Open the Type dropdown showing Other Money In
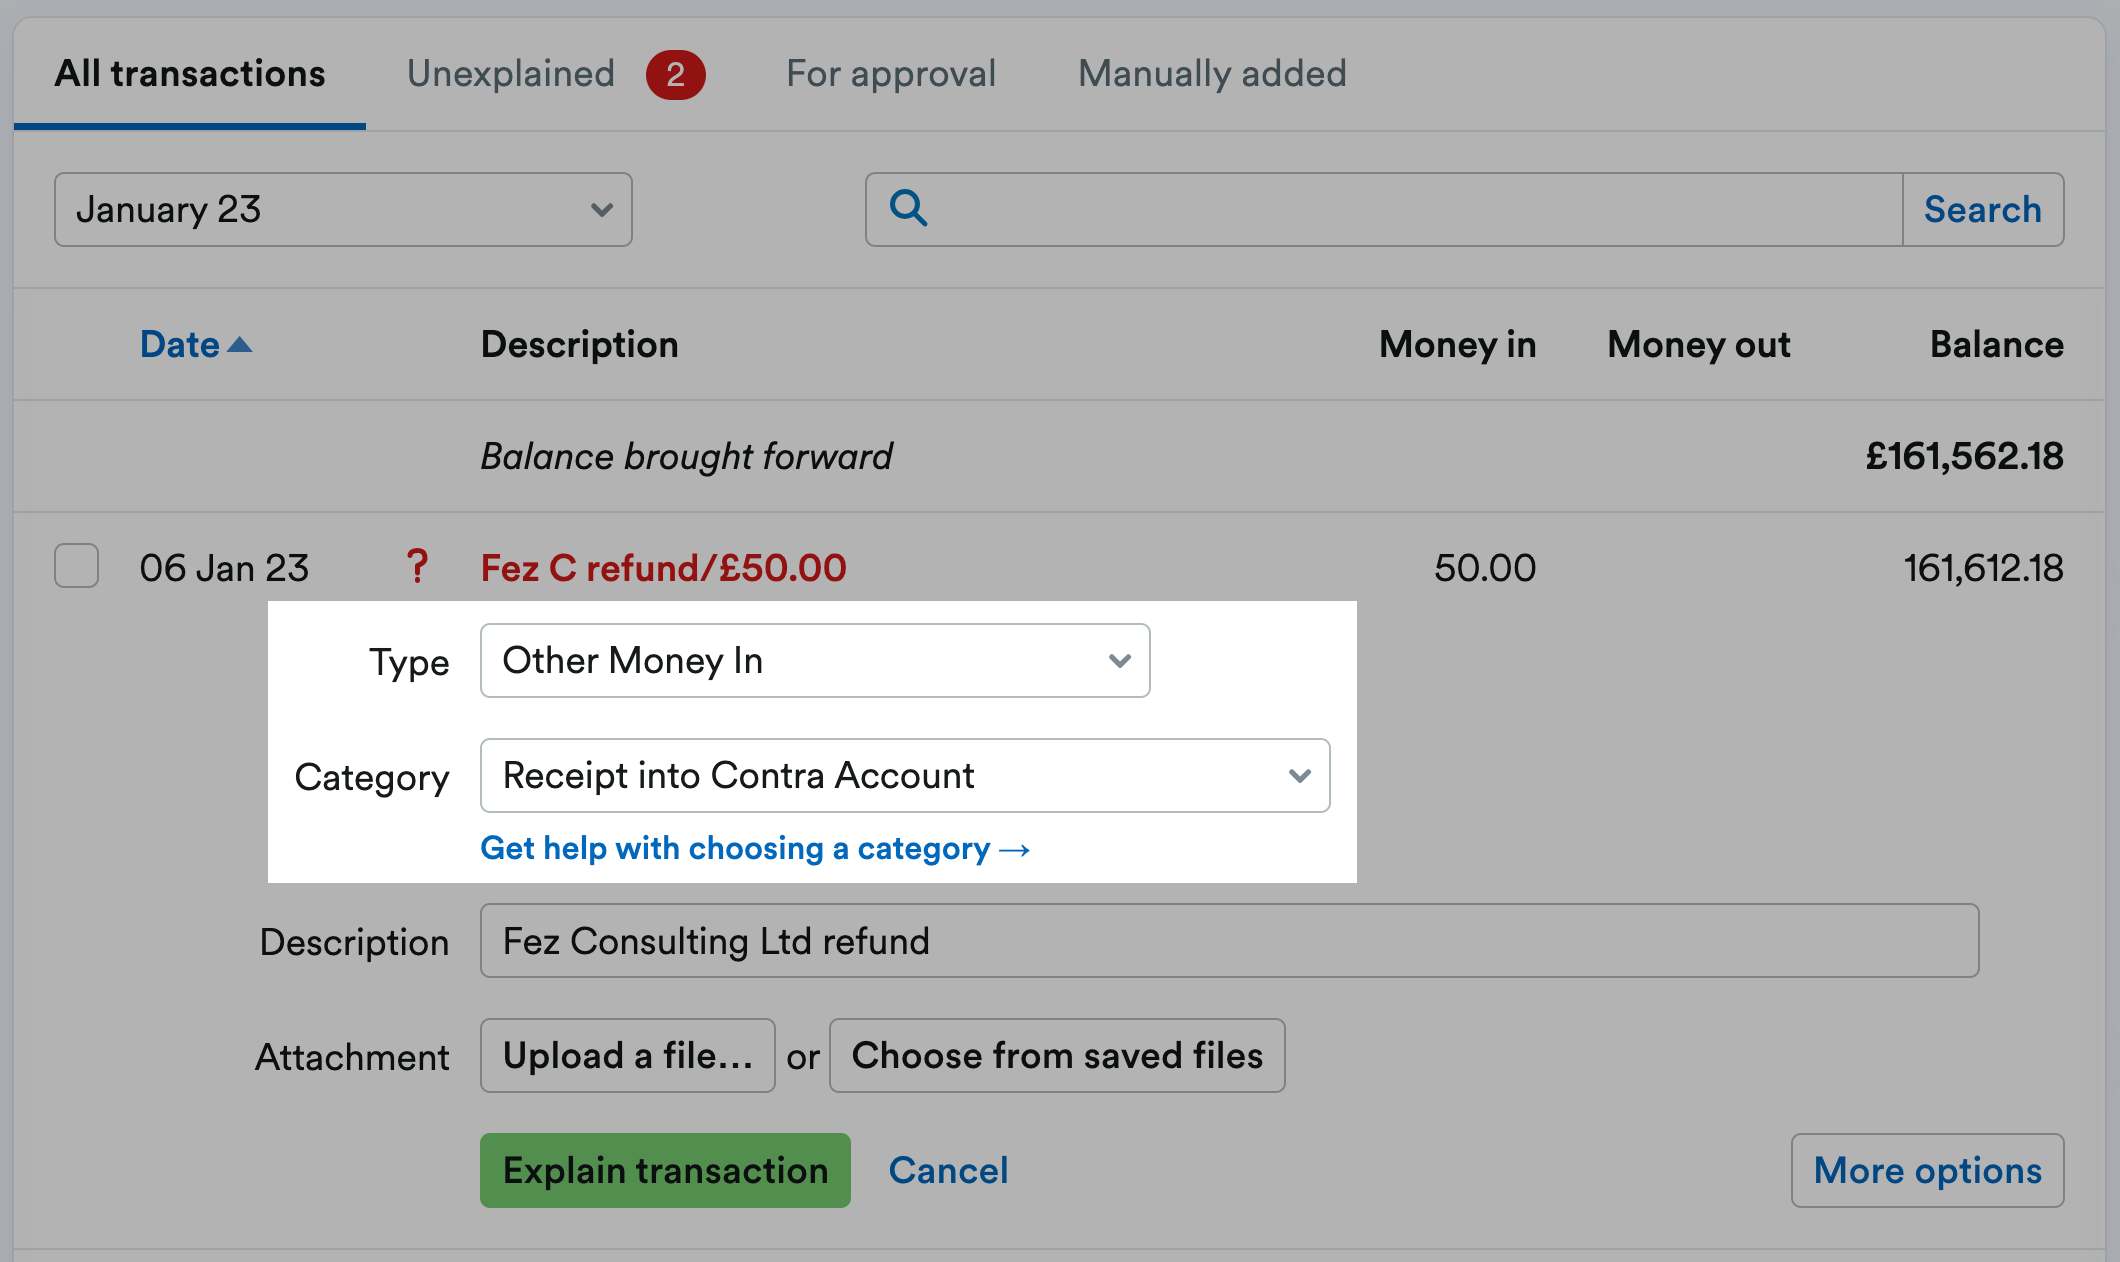2120x1262 pixels. click(x=814, y=660)
